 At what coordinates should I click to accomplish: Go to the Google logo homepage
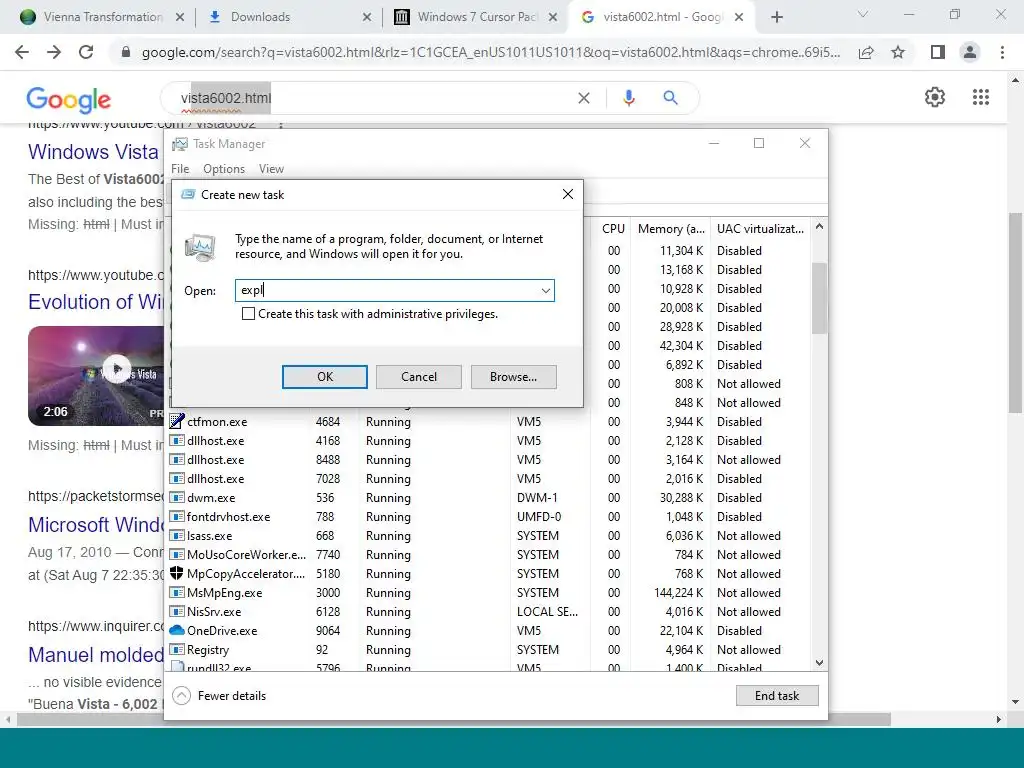pos(69,99)
